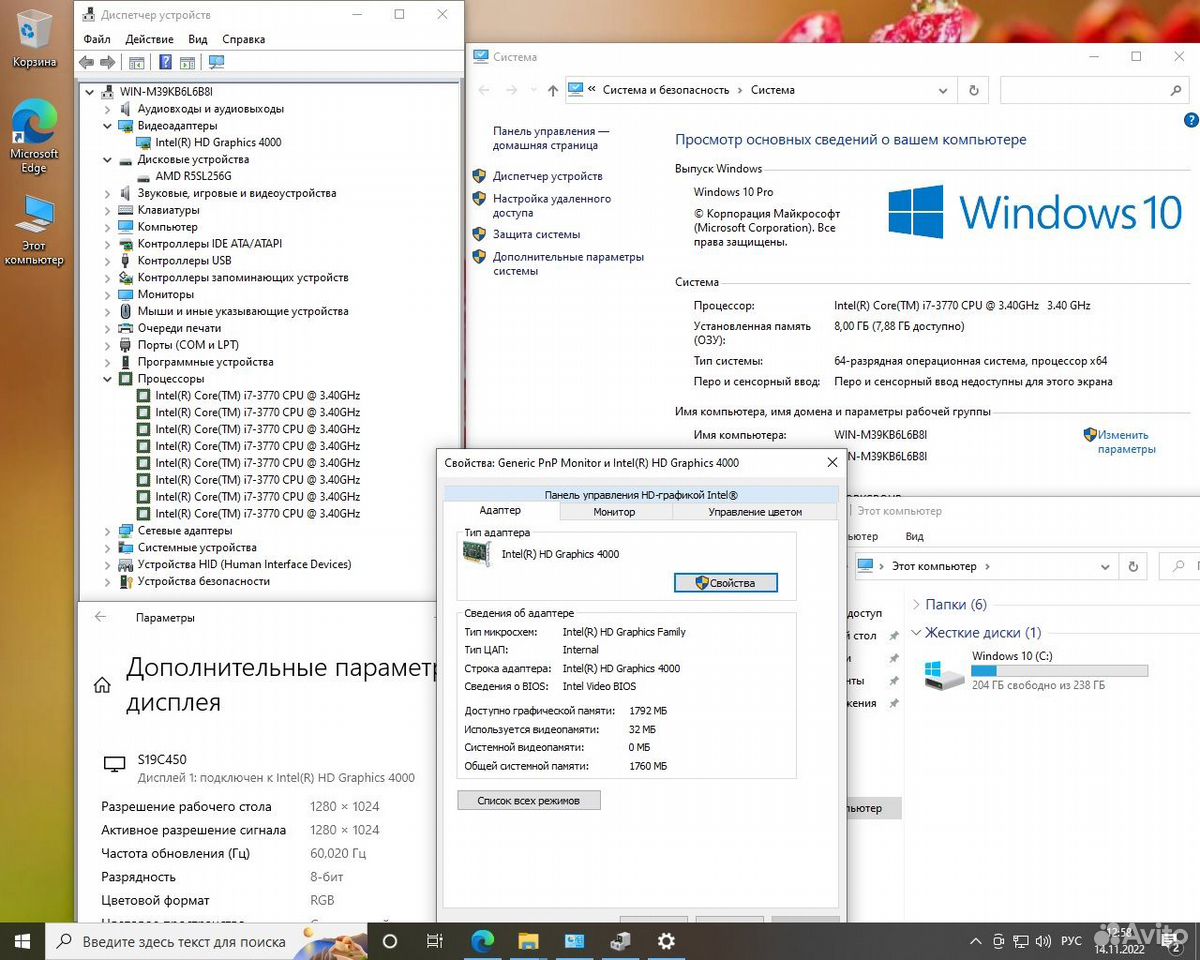Open Edge from the taskbar
Viewport: 1200px width, 960px height.
pyautogui.click(x=483, y=941)
